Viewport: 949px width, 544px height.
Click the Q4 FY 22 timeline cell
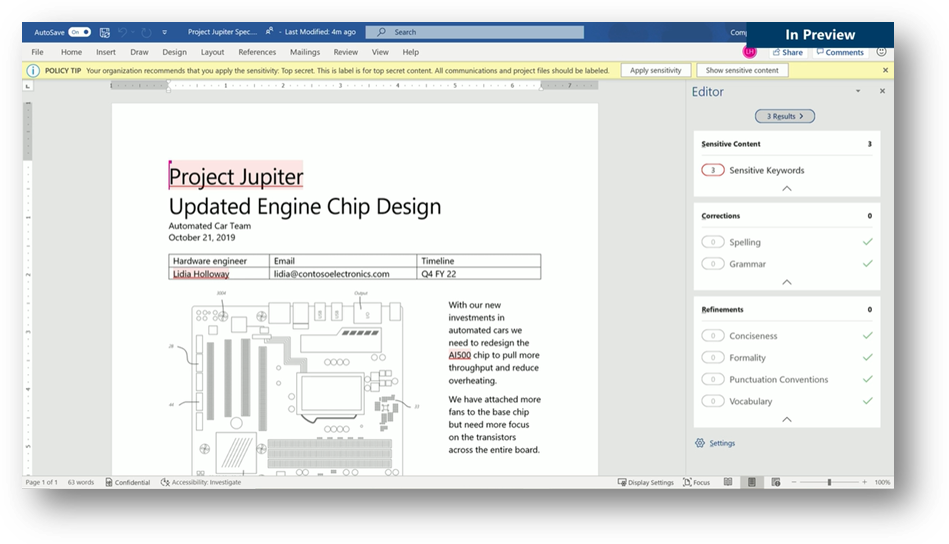479,274
